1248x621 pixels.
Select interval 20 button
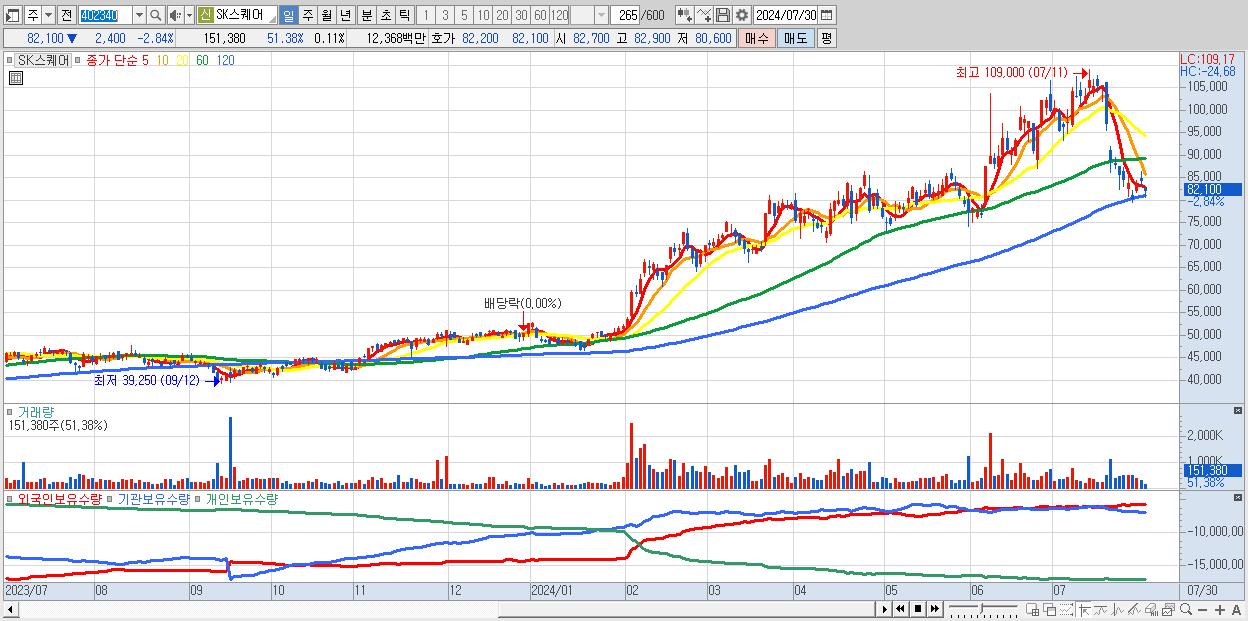point(502,15)
